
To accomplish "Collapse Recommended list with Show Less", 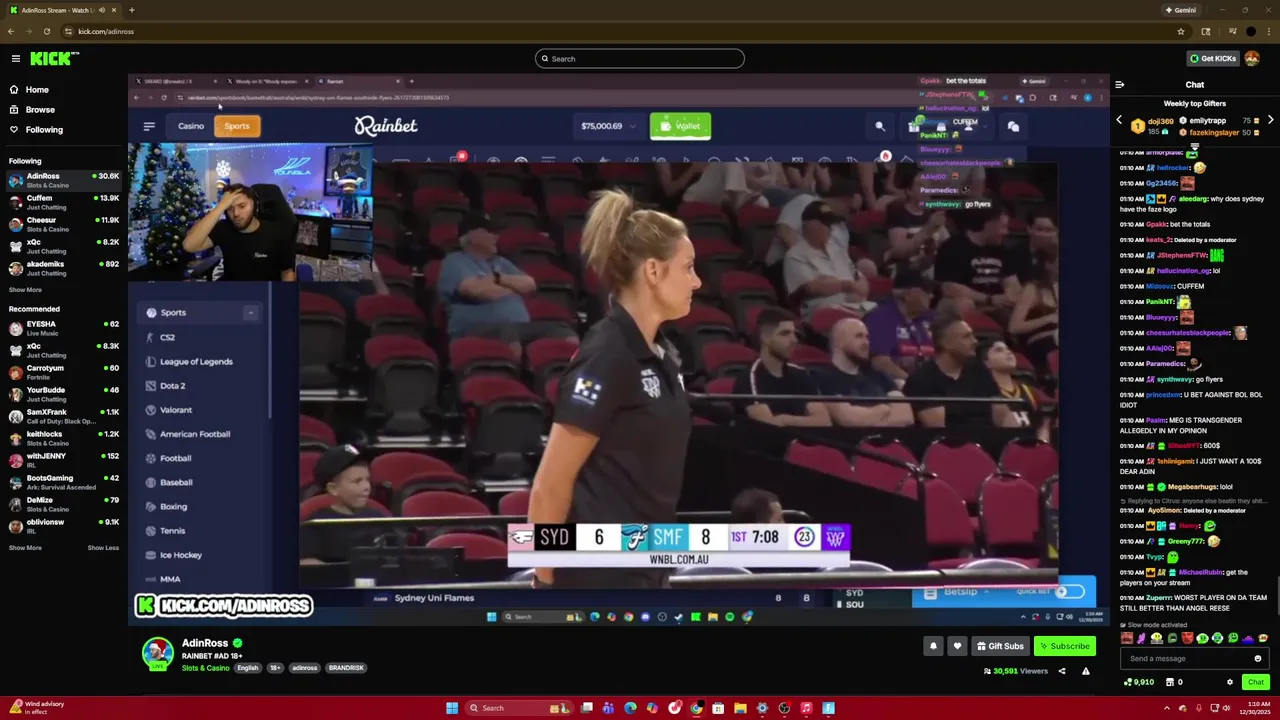I will tap(103, 548).
